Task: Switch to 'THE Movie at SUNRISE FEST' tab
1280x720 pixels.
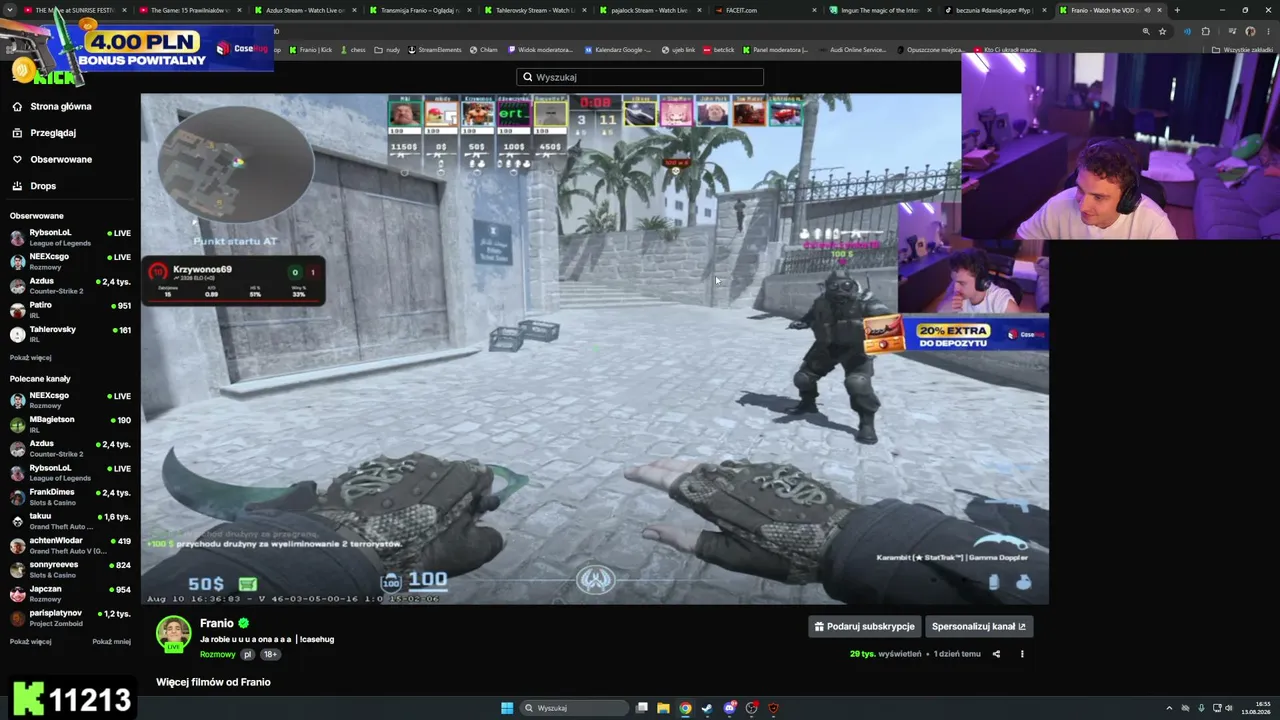Action: 75,10
